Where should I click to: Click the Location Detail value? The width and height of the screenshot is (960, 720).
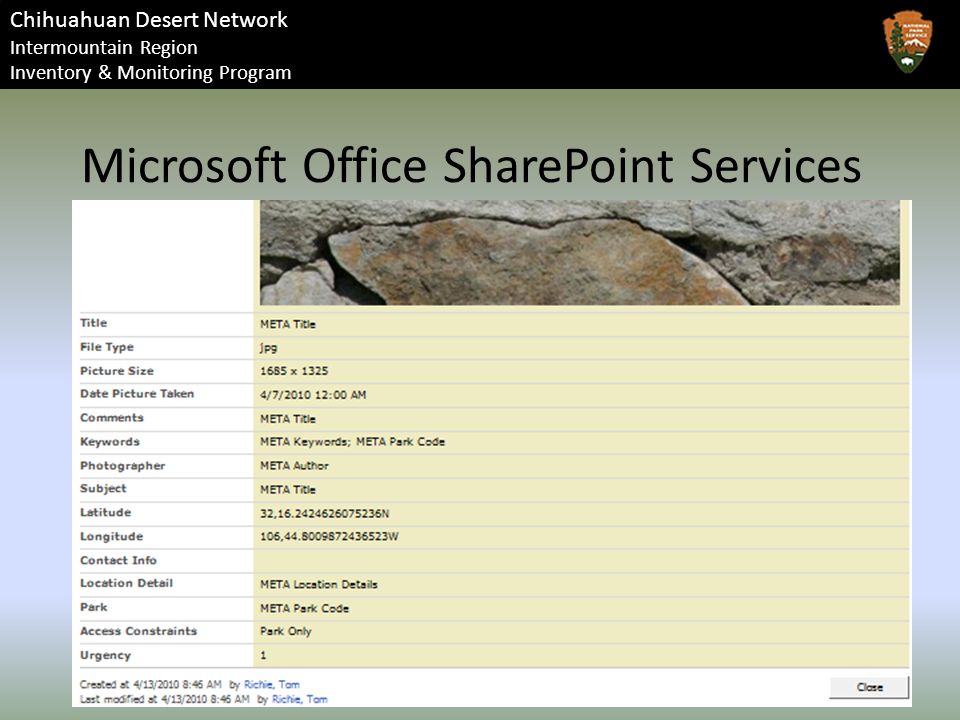click(318, 585)
